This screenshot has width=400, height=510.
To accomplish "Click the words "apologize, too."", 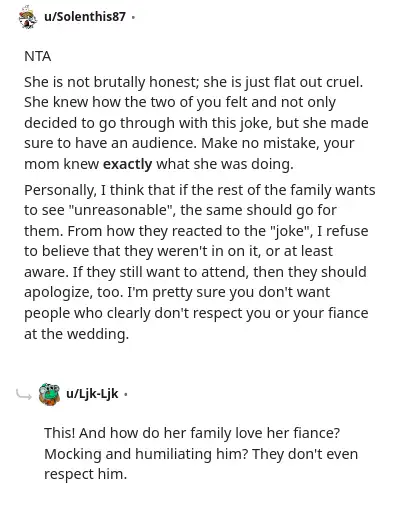I will click(x=74, y=292).
